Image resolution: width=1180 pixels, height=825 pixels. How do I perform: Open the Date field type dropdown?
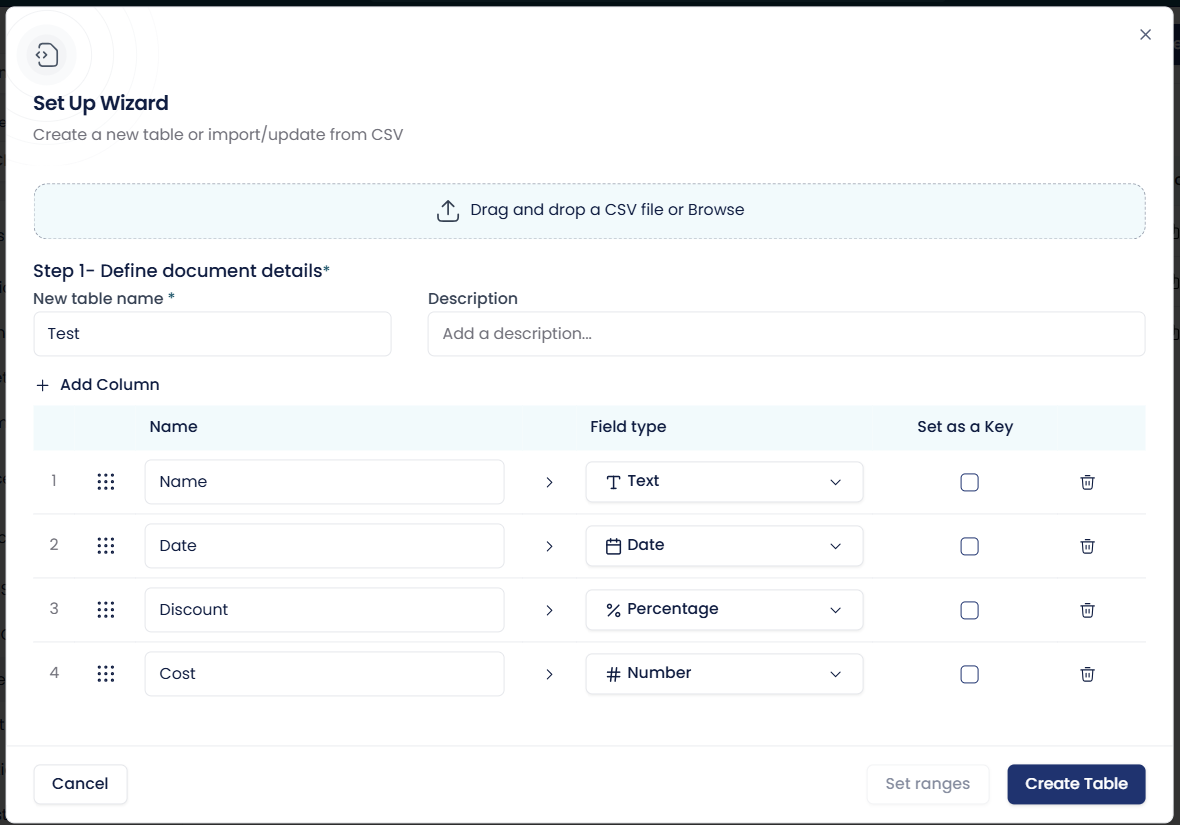[724, 546]
